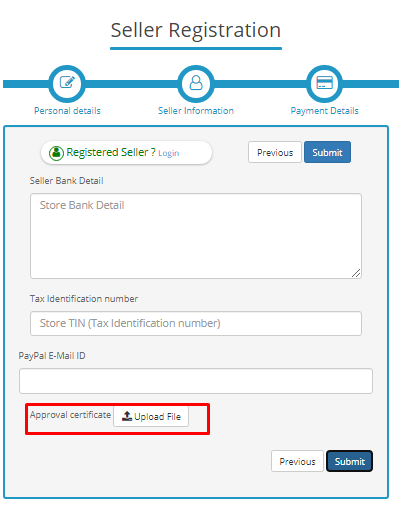This screenshot has width=407, height=530.
Task: Switch to the Personal details step label
Action: [x=67, y=111]
